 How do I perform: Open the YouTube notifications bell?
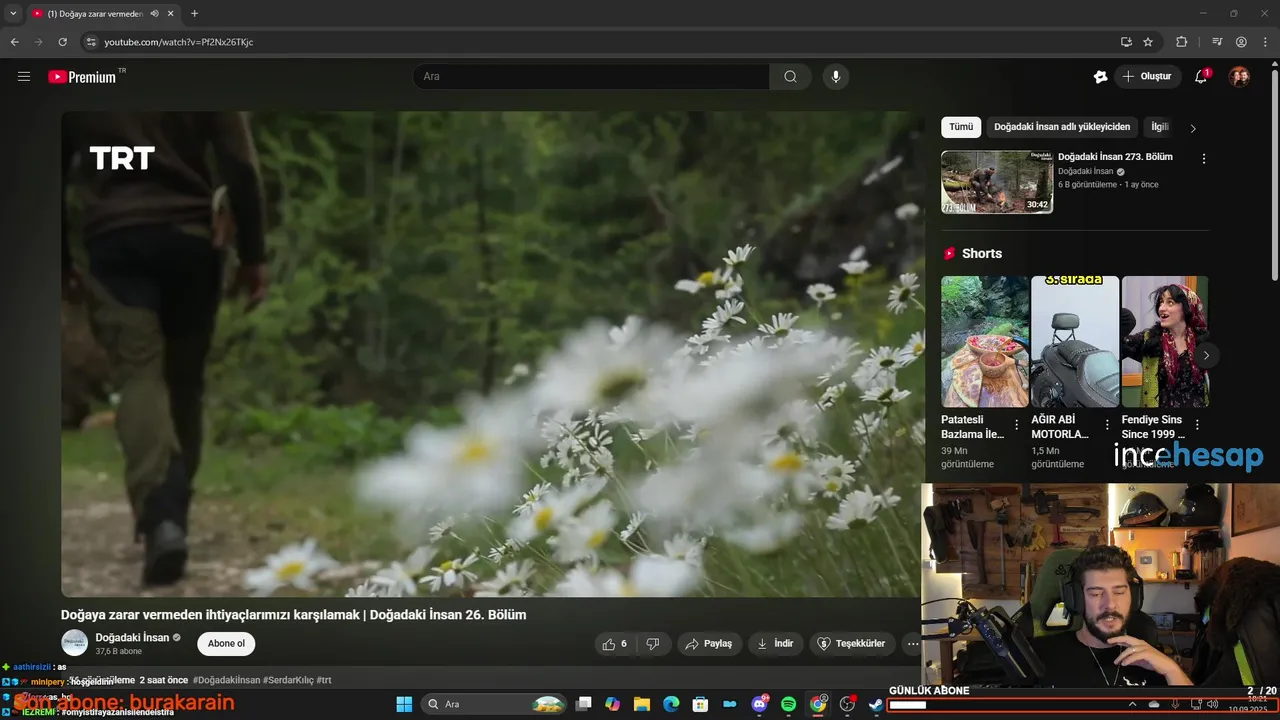1201,76
